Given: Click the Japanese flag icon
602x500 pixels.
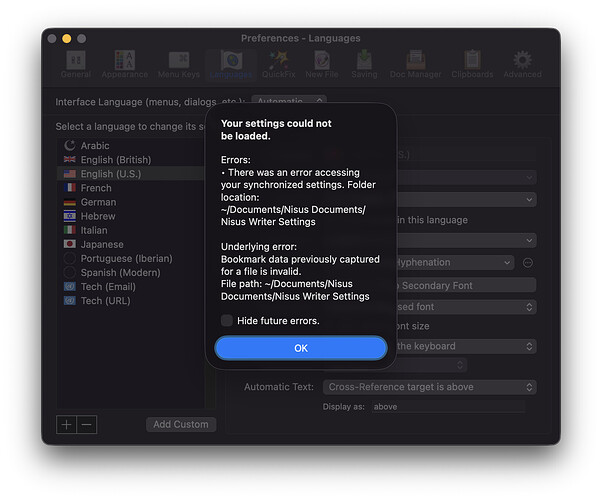Looking at the screenshot, I should click(x=69, y=244).
